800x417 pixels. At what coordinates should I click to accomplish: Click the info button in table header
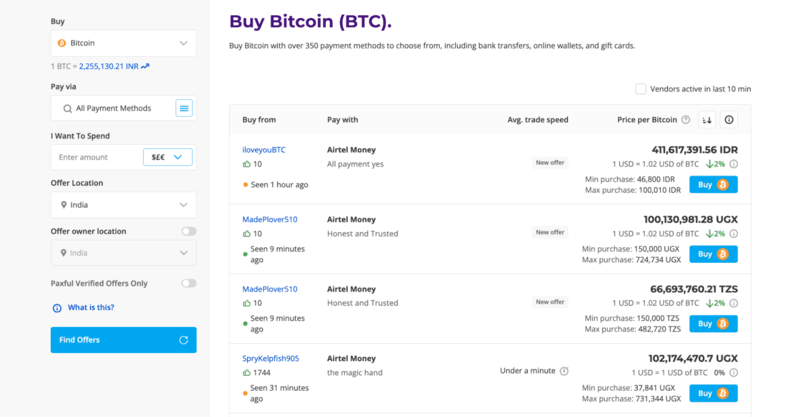[729, 120]
